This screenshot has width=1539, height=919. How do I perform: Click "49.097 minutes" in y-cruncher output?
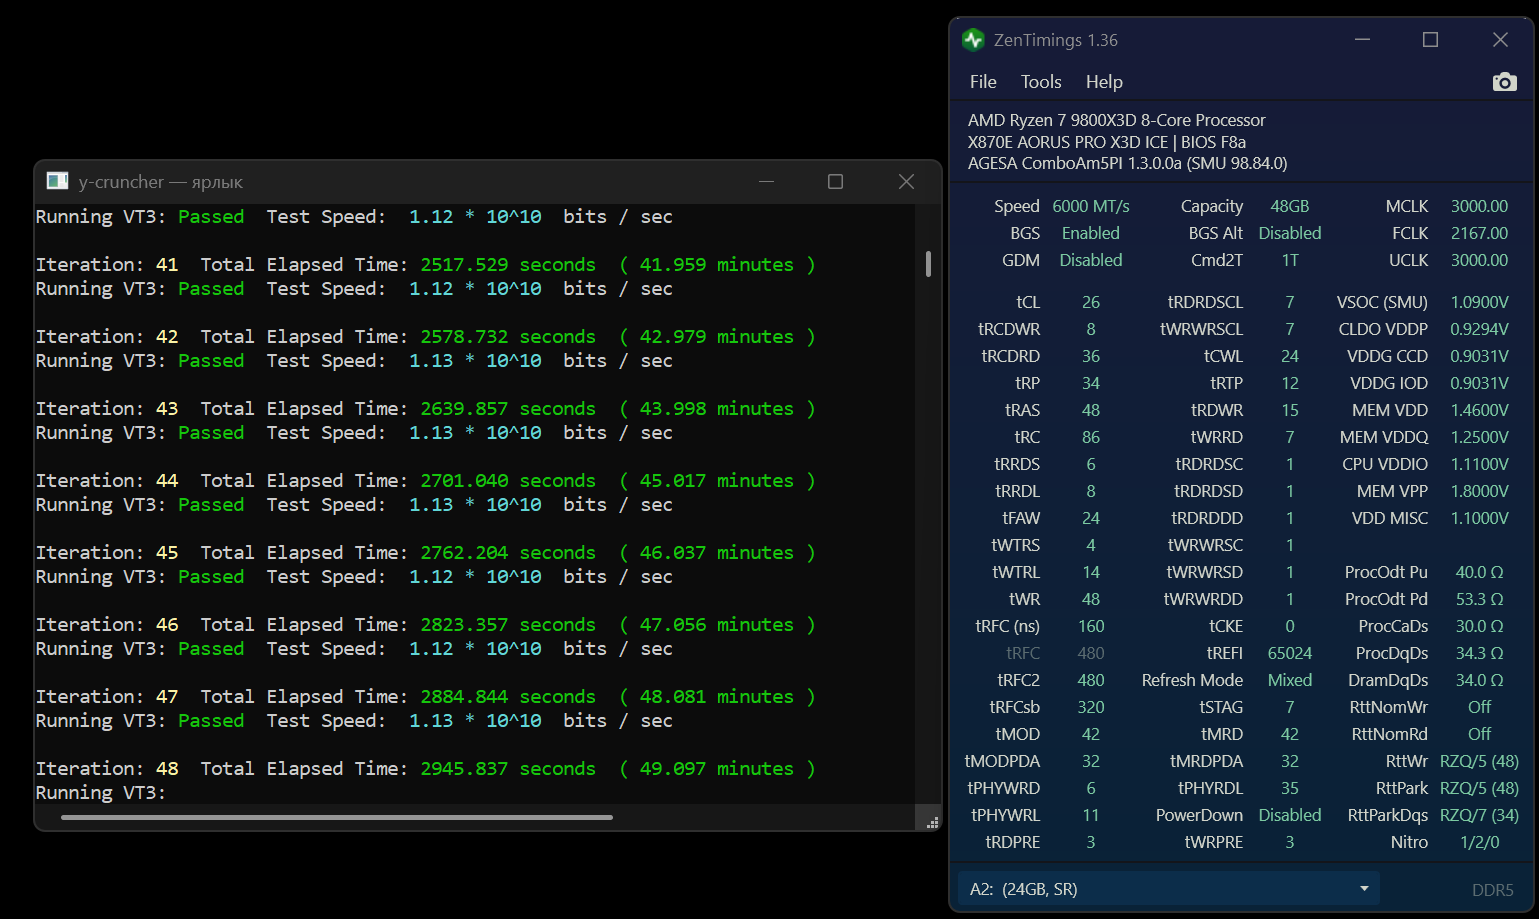click(717, 769)
